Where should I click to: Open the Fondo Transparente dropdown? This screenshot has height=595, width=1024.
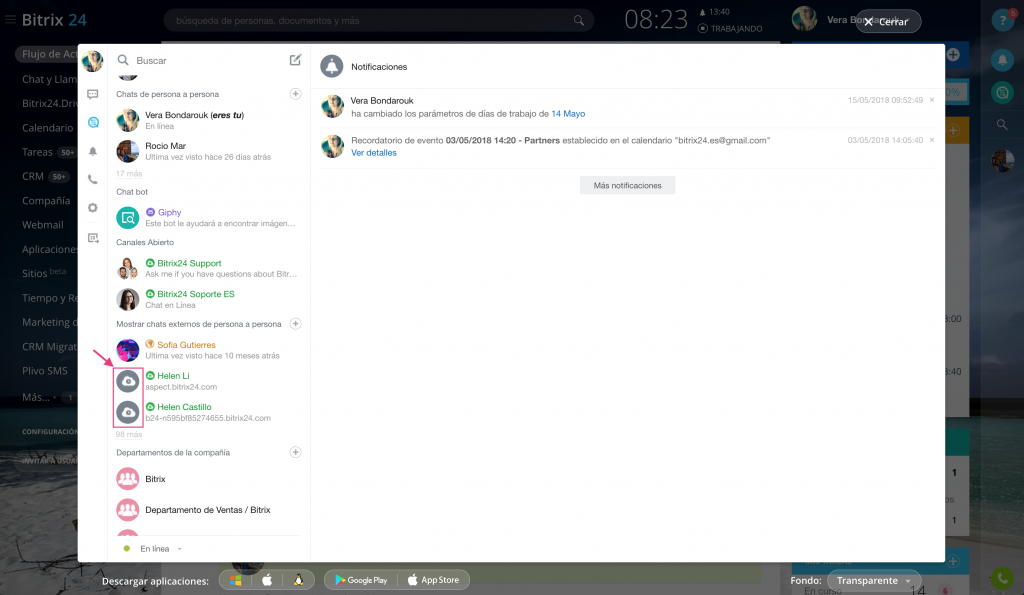click(874, 580)
